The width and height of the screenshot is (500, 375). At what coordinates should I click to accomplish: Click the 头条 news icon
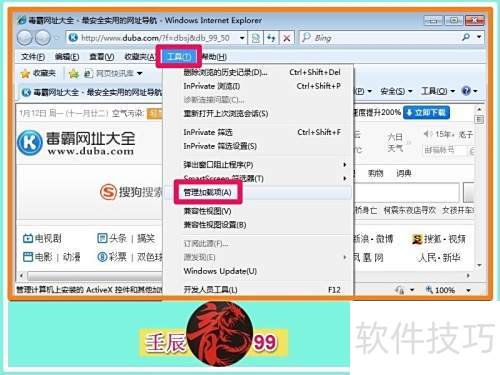pyautogui.click(x=102, y=238)
